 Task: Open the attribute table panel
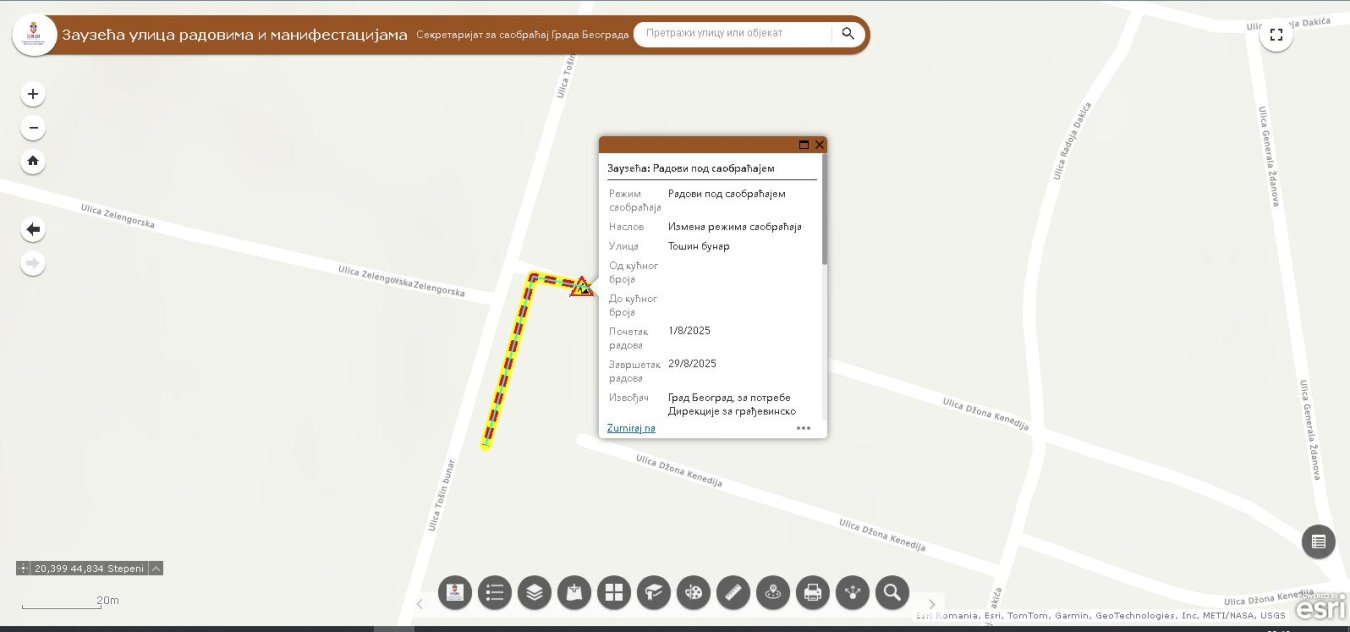1318,541
